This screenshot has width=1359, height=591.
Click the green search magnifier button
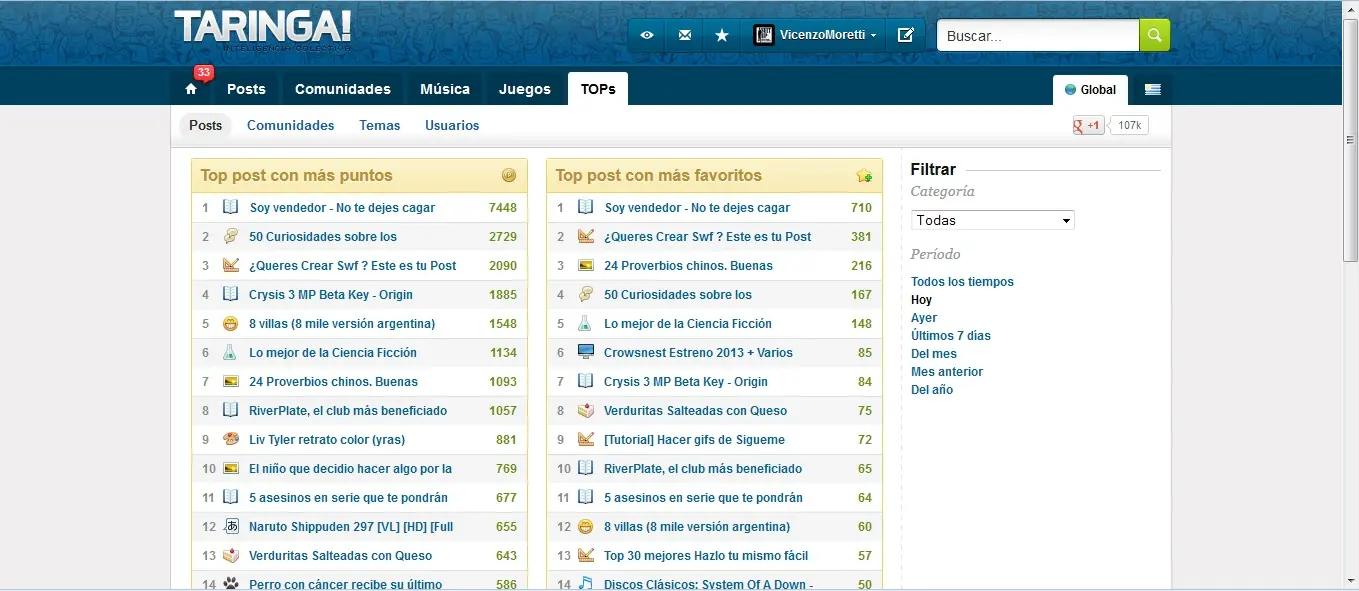(1154, 35)
